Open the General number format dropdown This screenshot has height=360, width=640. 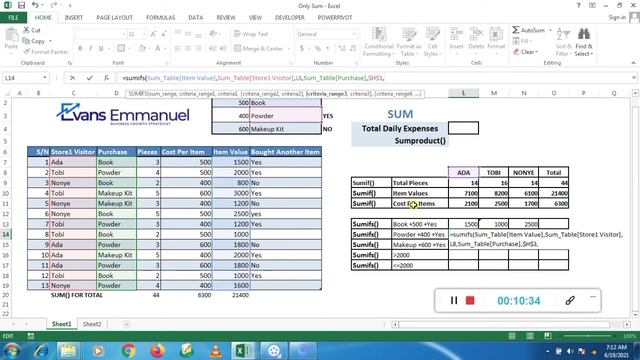353,34
